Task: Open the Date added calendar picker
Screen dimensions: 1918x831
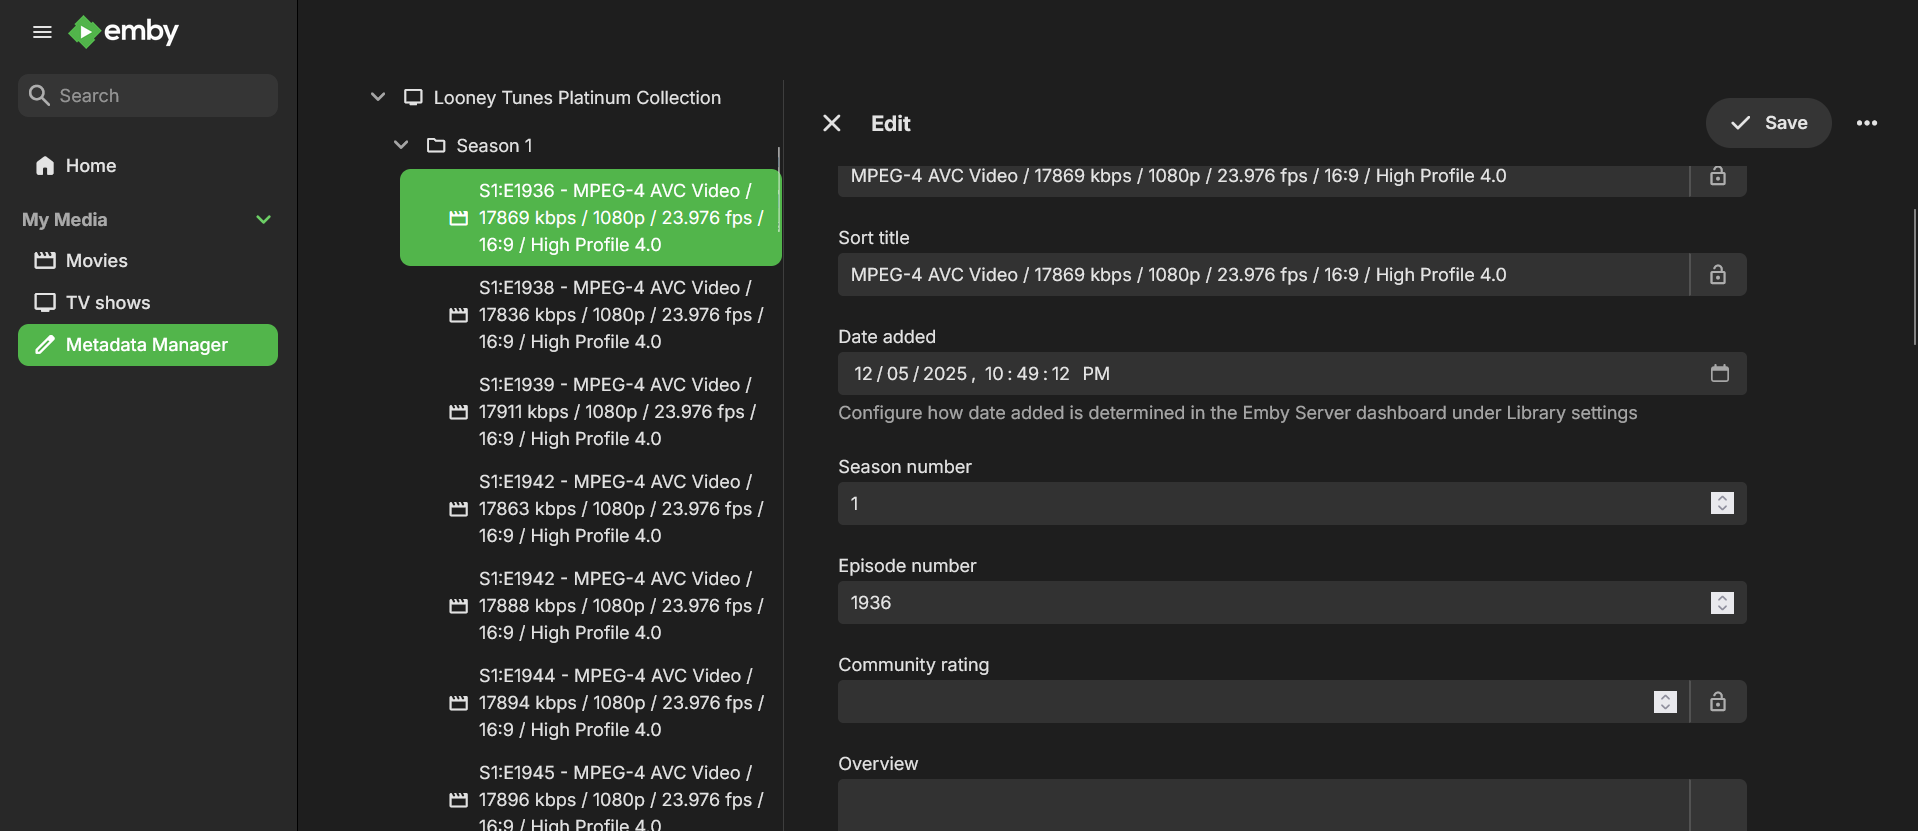Action: pyautogui.click(x=1719, y=373)
